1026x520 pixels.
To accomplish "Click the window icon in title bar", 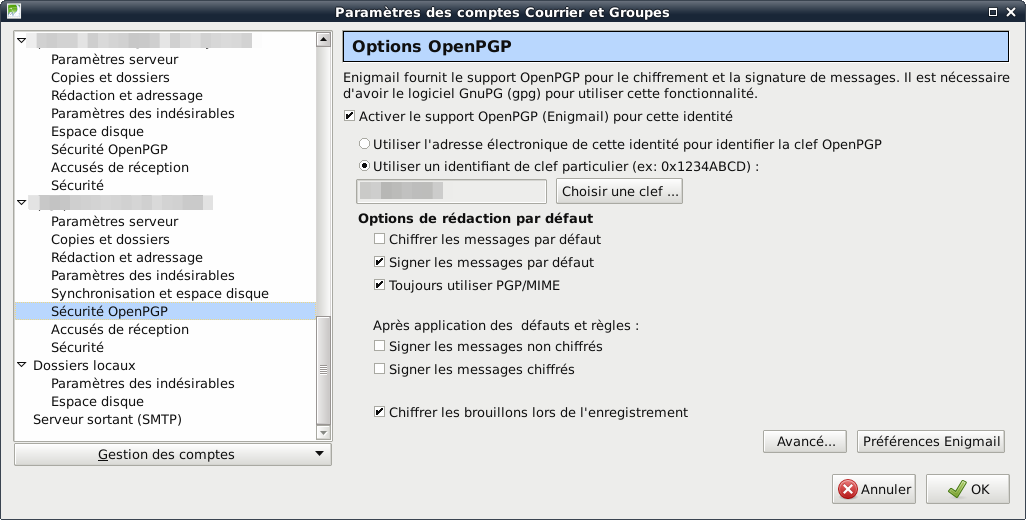I will tap(11, 12).
